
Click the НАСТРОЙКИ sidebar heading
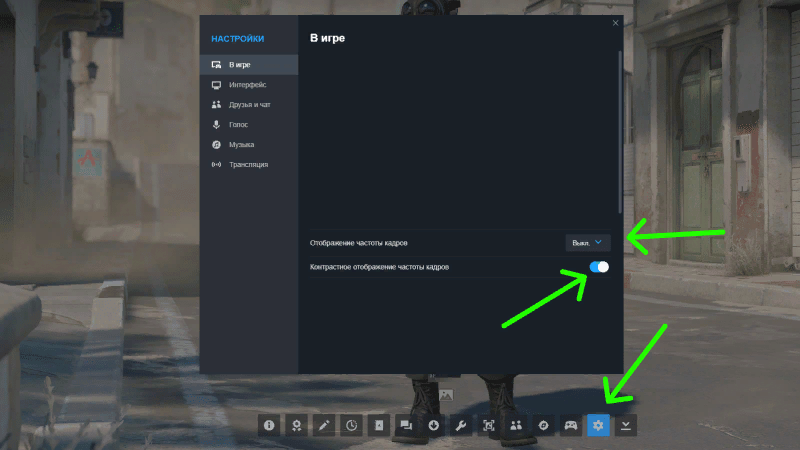(x=238, y=39)
